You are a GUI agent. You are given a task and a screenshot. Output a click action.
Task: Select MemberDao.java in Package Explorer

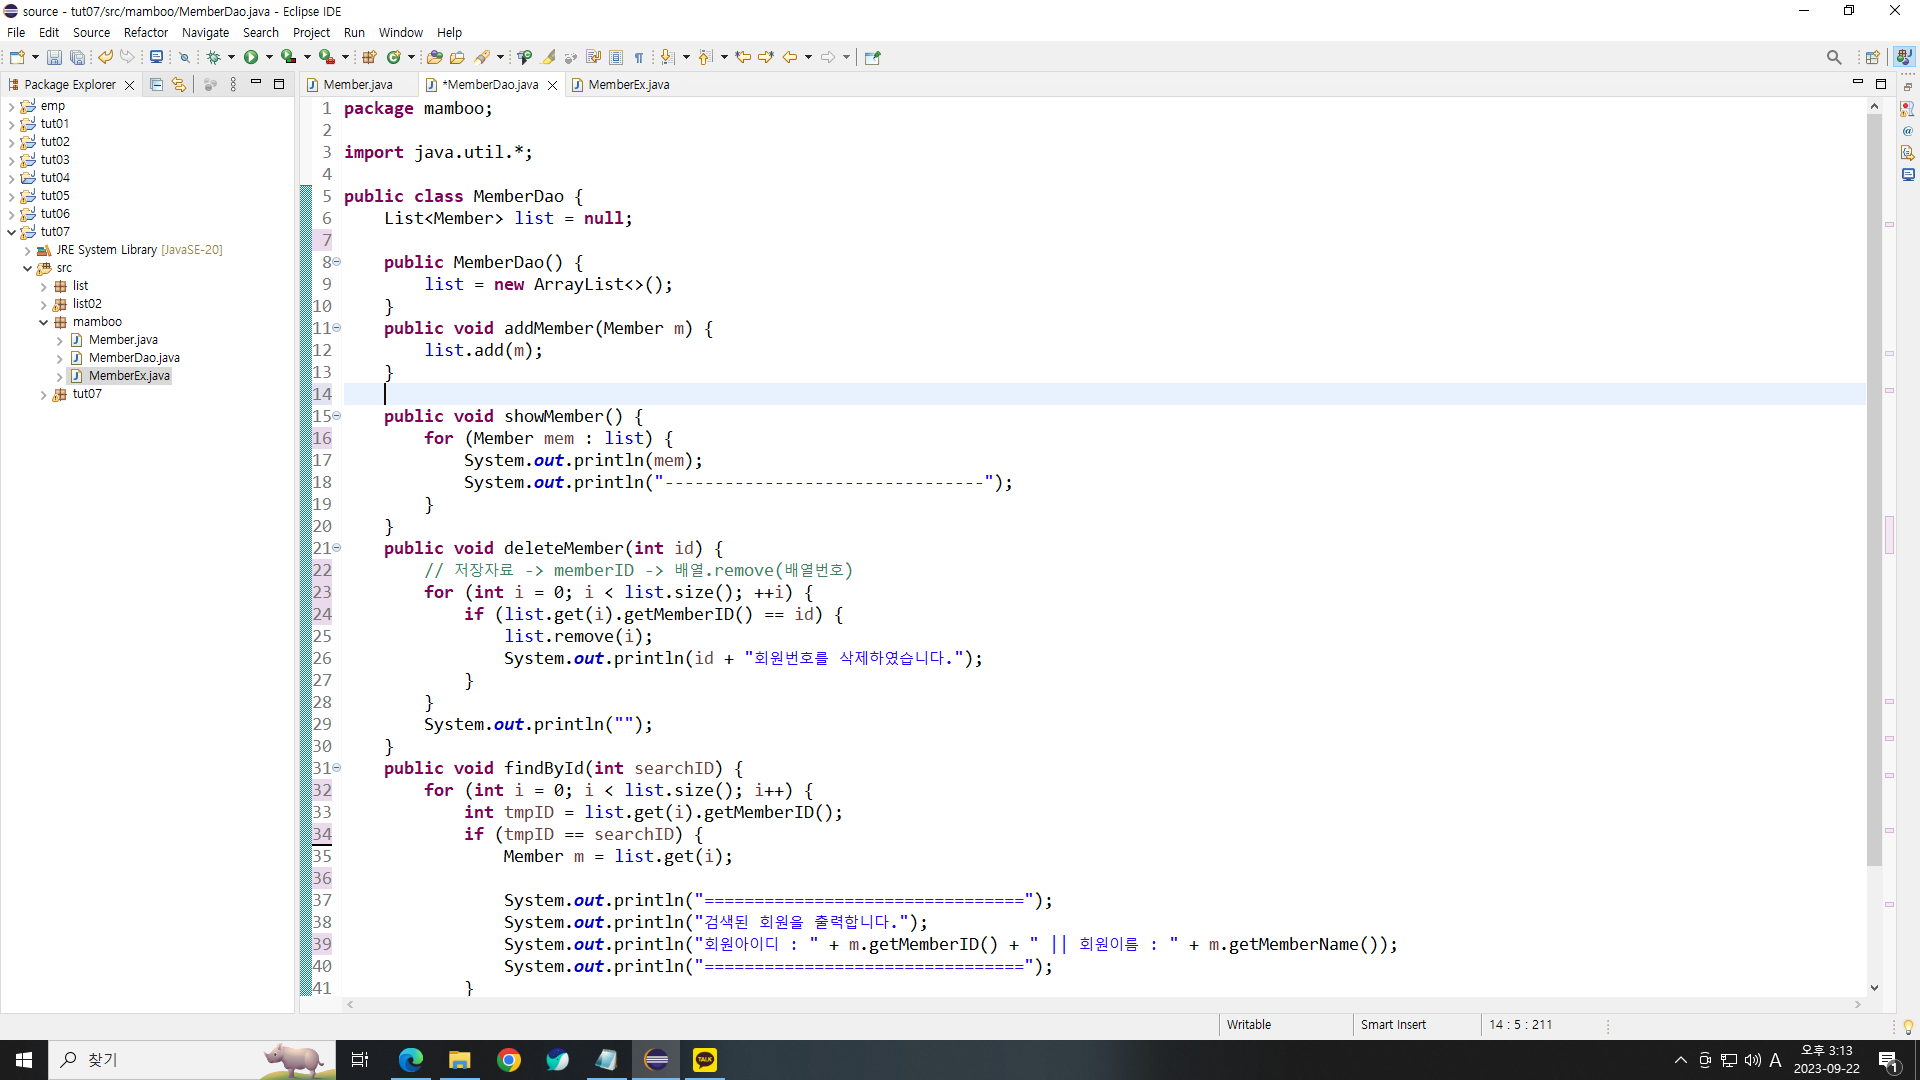pos(134,358)
